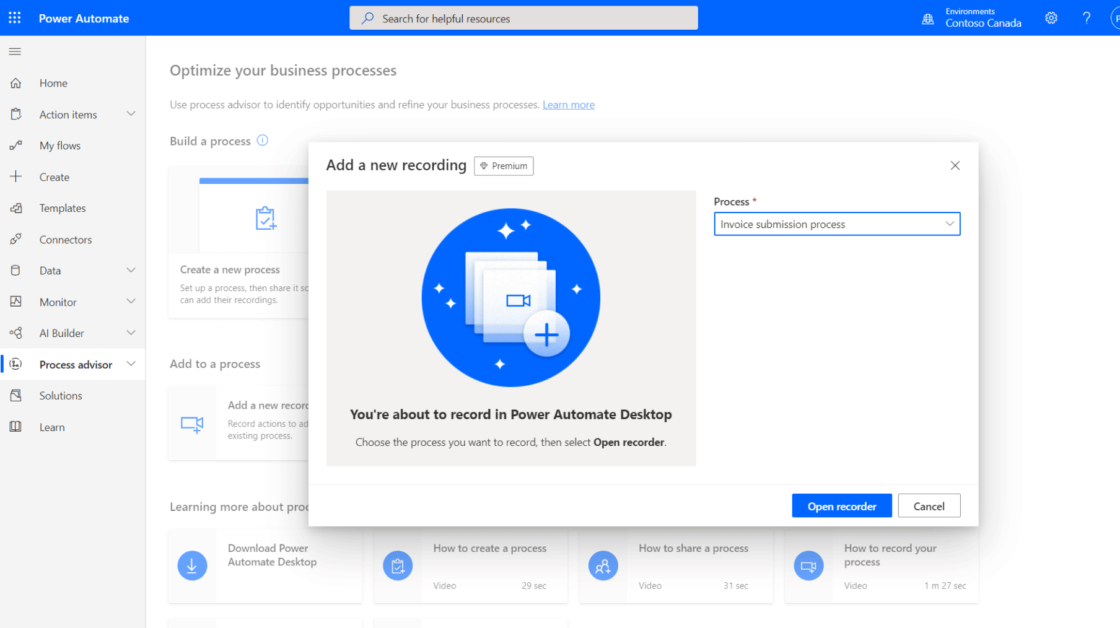
Task: Select Connectors in the sidebar
Action: pyautogui.click(x=65, y=240)
